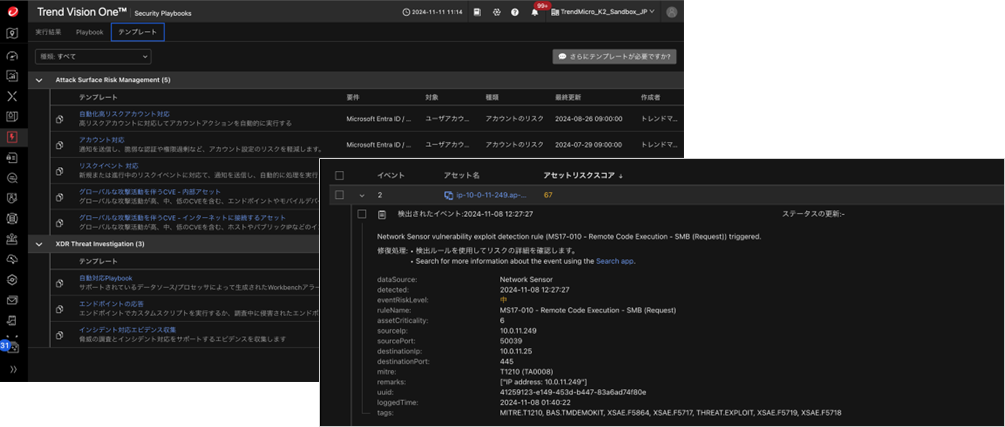
Task: Open the Search app link in remediation
Action: coord(615,262)
